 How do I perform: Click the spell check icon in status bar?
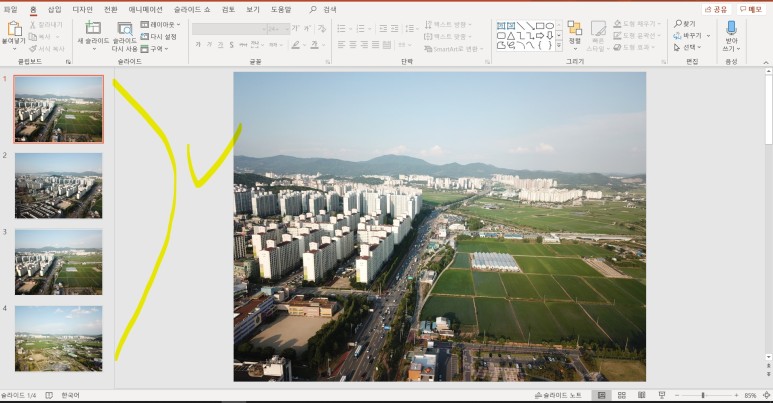pos(49,395)
